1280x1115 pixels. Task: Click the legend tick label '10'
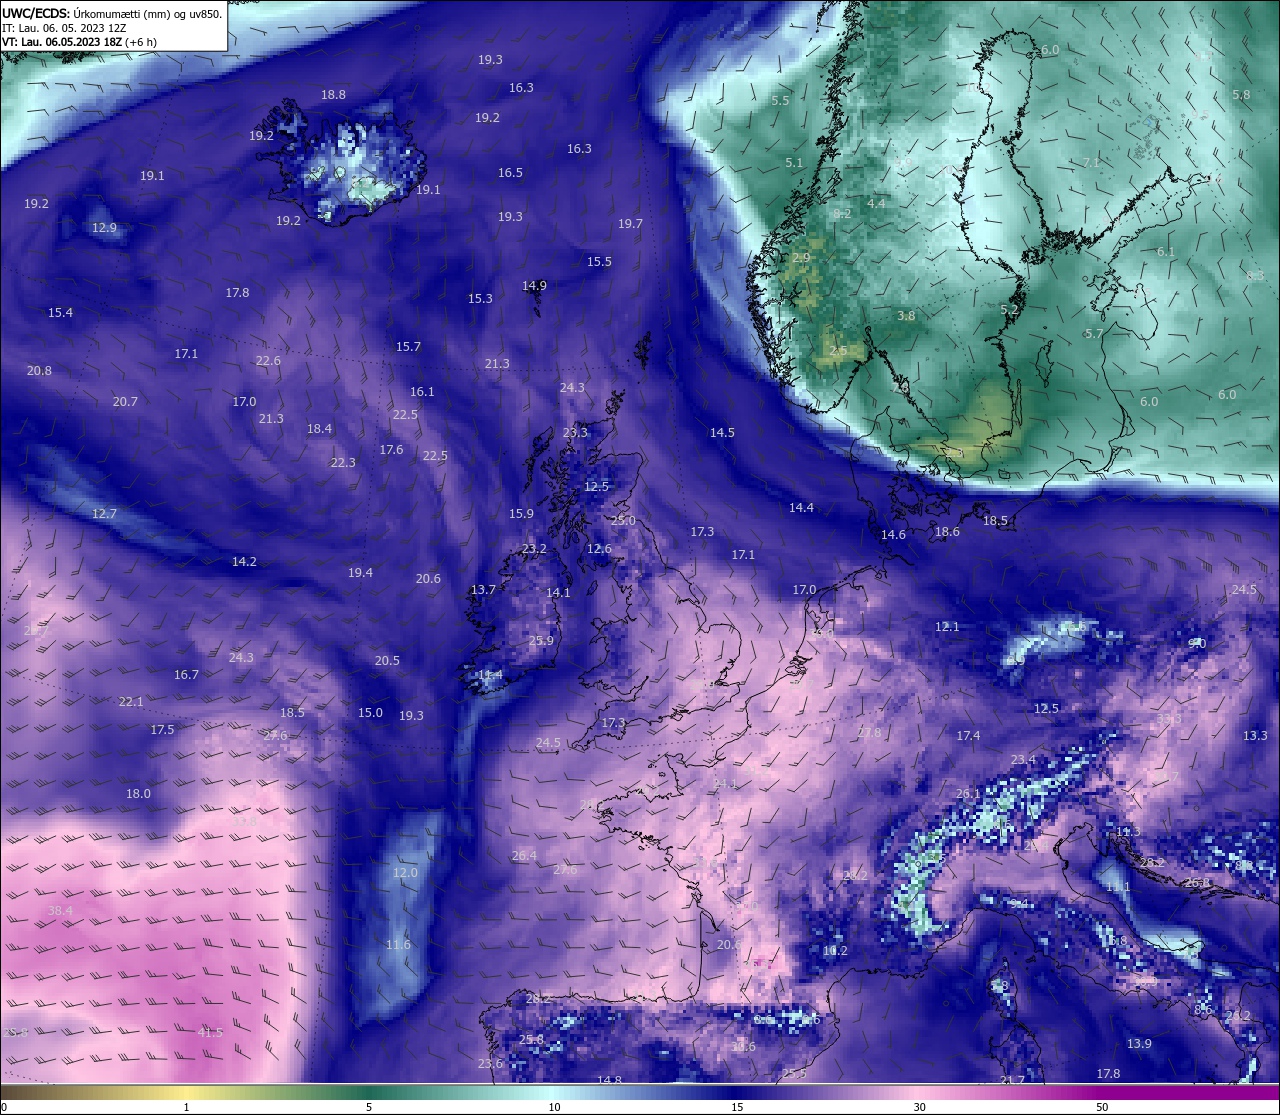point(554,1107)
